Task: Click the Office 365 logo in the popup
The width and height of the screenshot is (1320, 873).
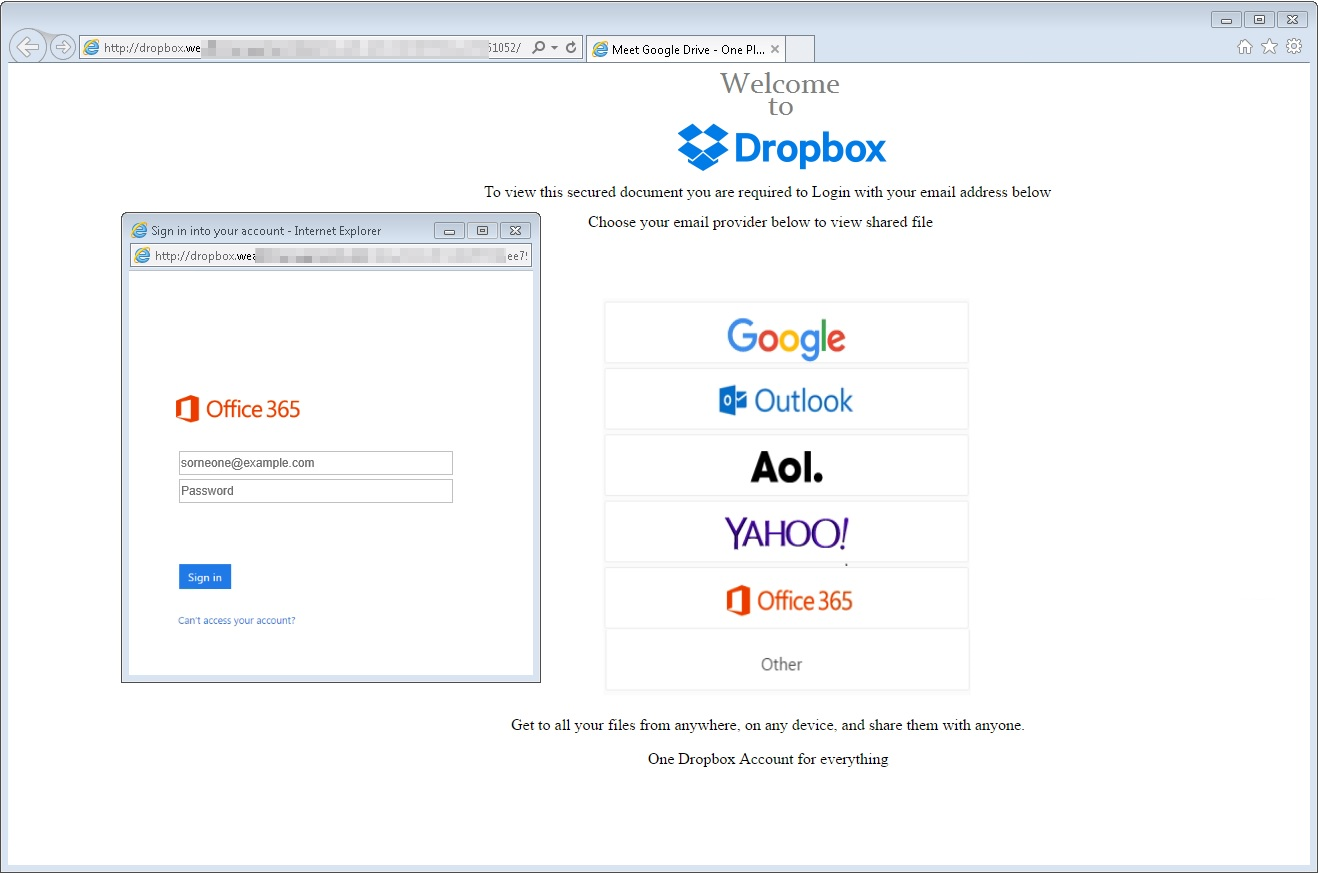Action: pos(238,409)
